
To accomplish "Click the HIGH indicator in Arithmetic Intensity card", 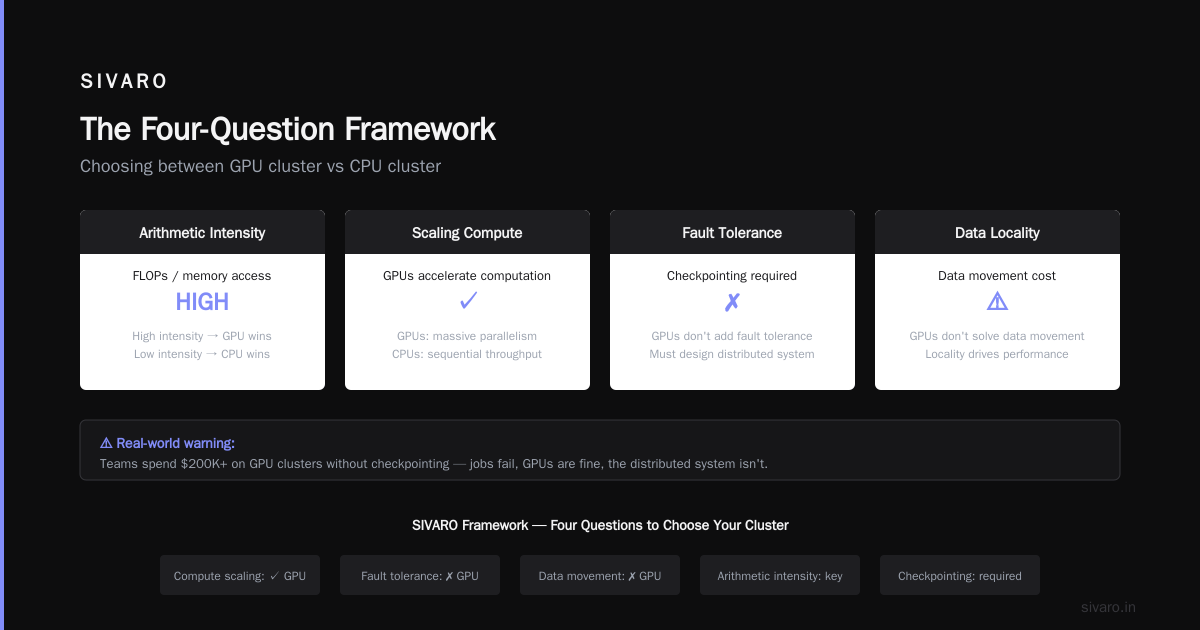I will 202,301.
